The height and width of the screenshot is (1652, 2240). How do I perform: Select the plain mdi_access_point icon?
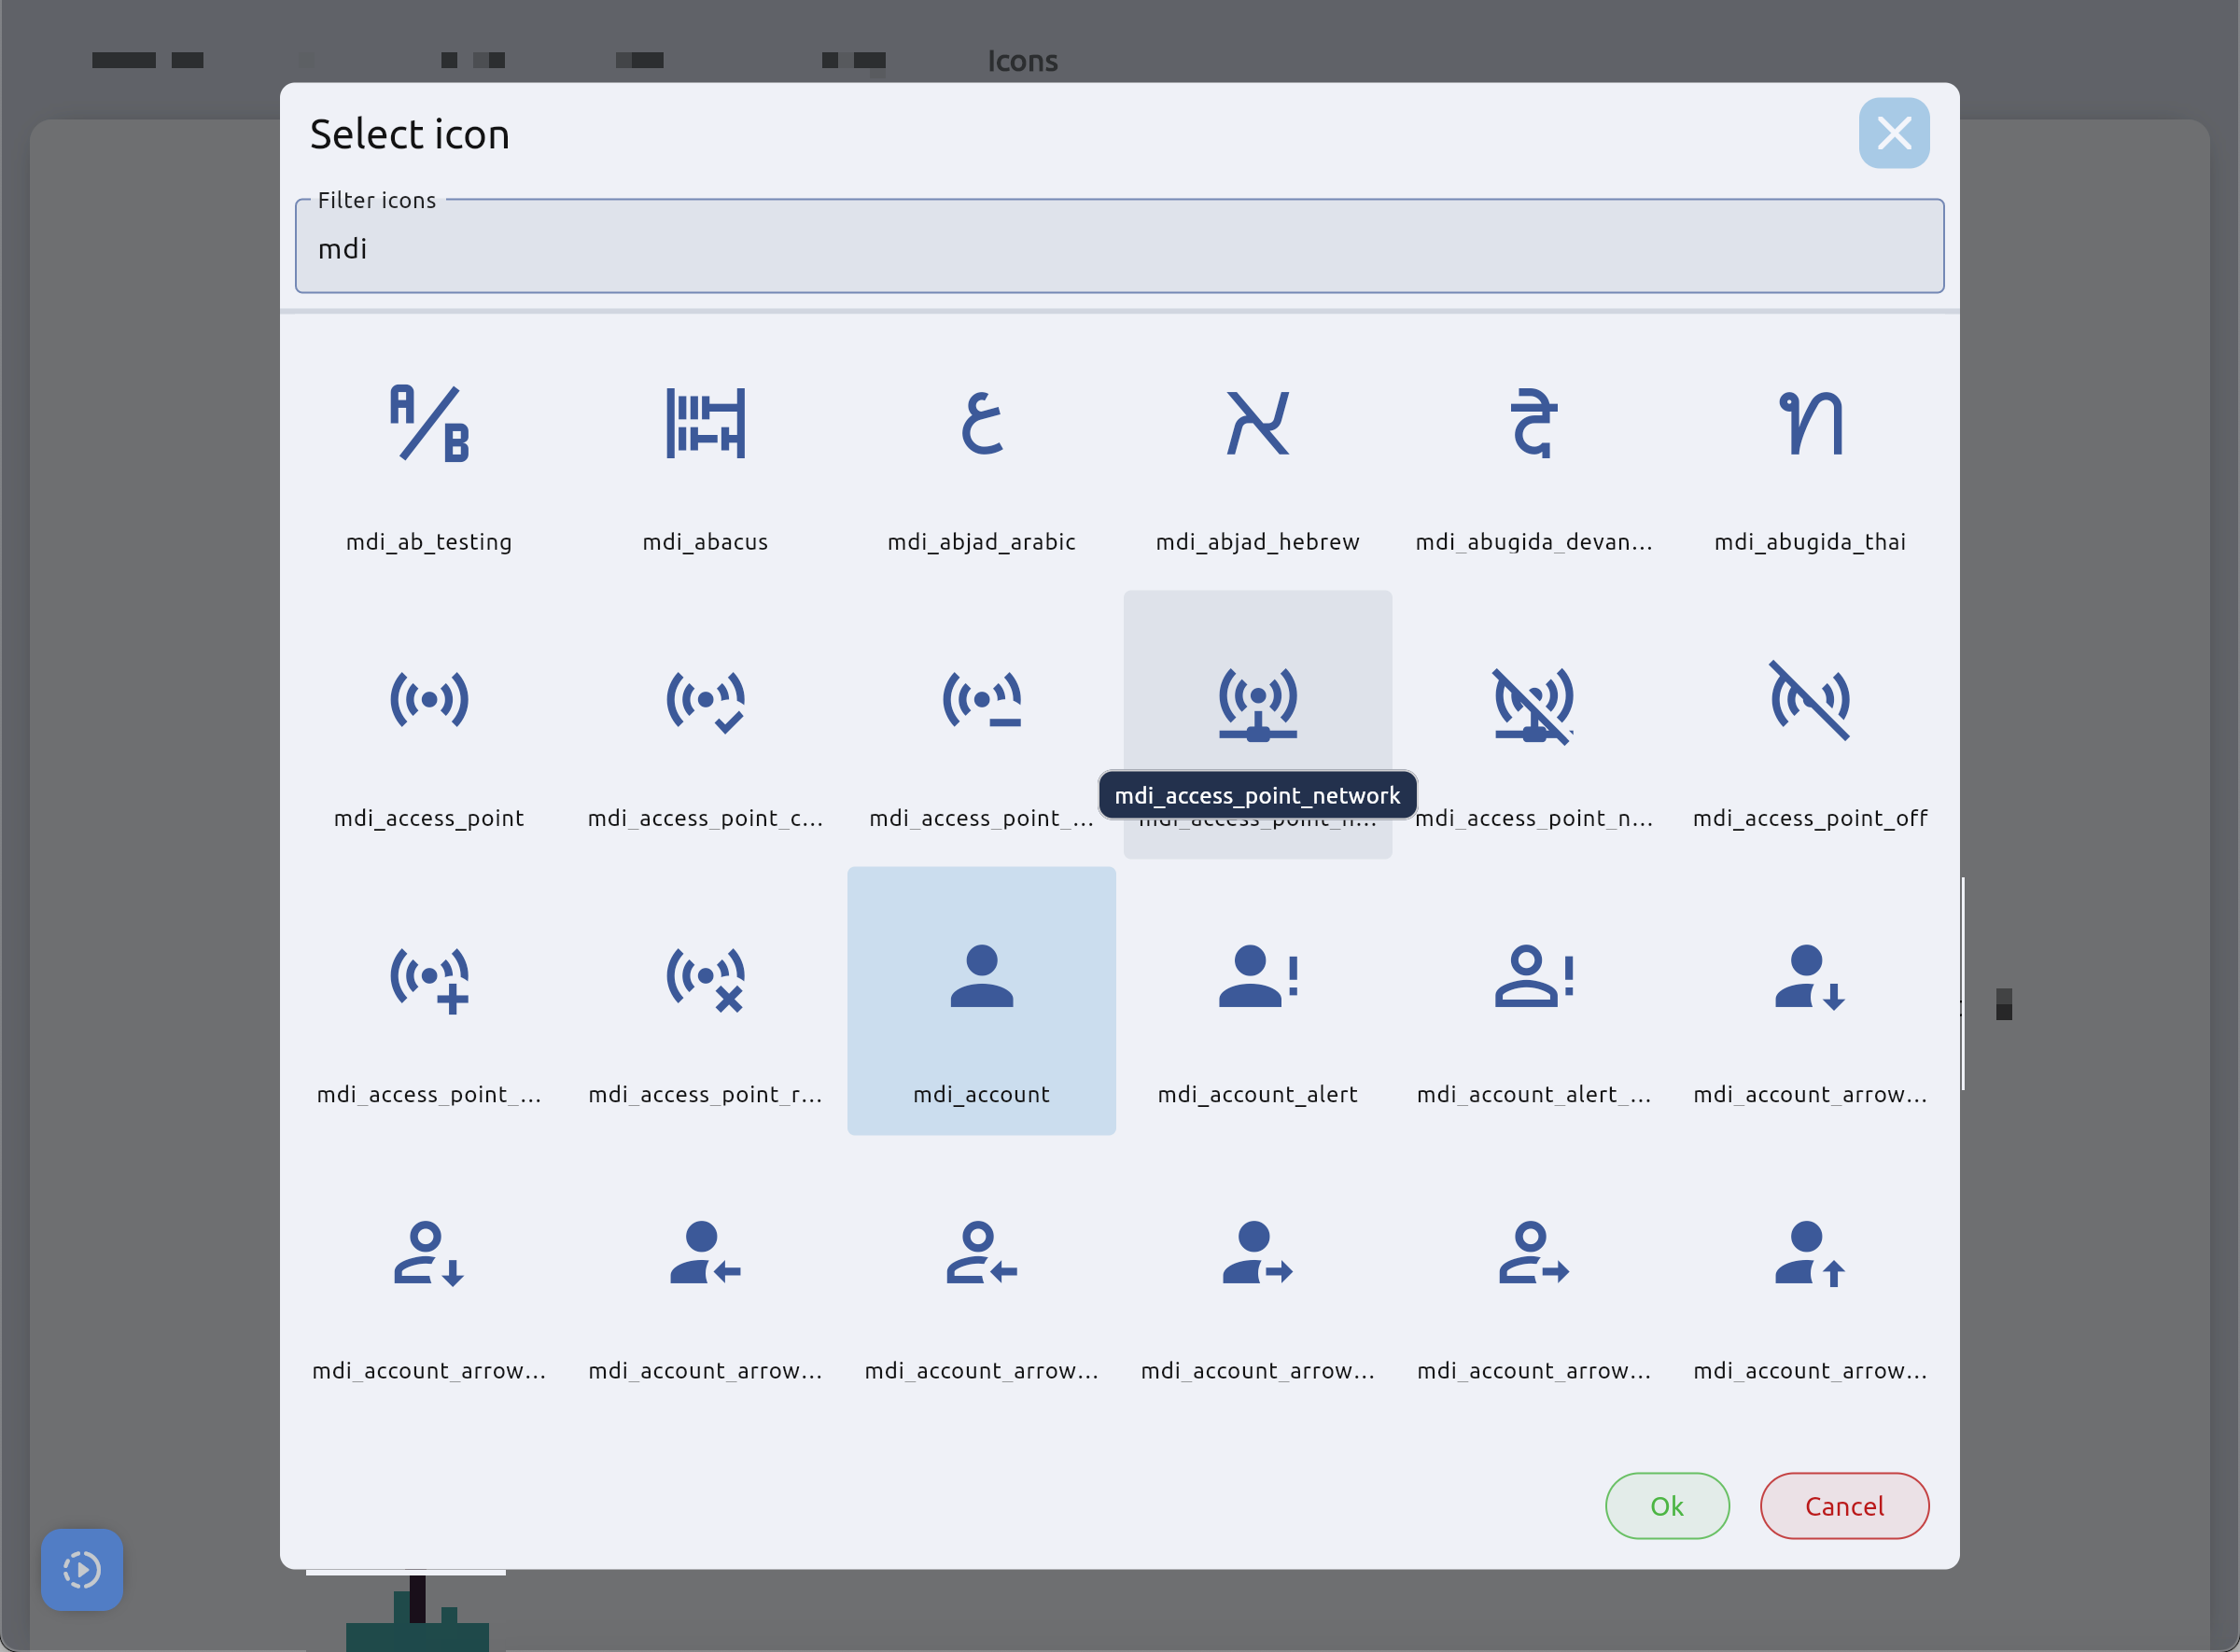coord(429,725)
